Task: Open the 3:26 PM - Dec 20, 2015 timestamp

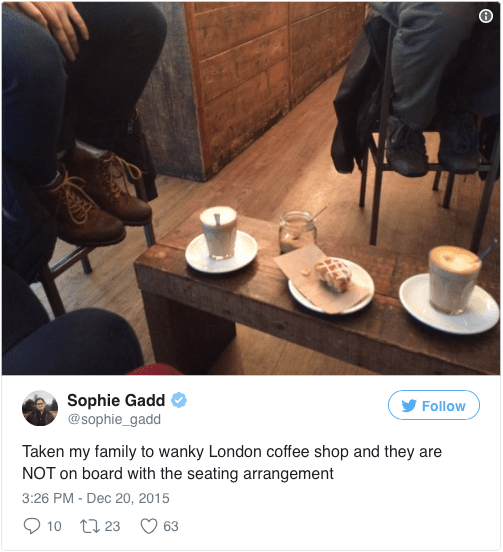Action: point(96,498)
